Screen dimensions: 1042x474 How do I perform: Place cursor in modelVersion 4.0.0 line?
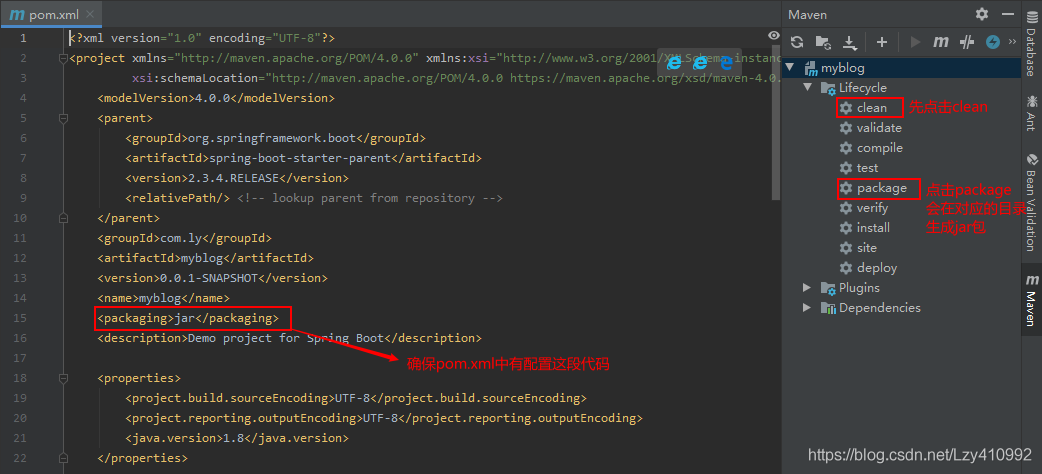pyautogui.click(x=215, y=98)
